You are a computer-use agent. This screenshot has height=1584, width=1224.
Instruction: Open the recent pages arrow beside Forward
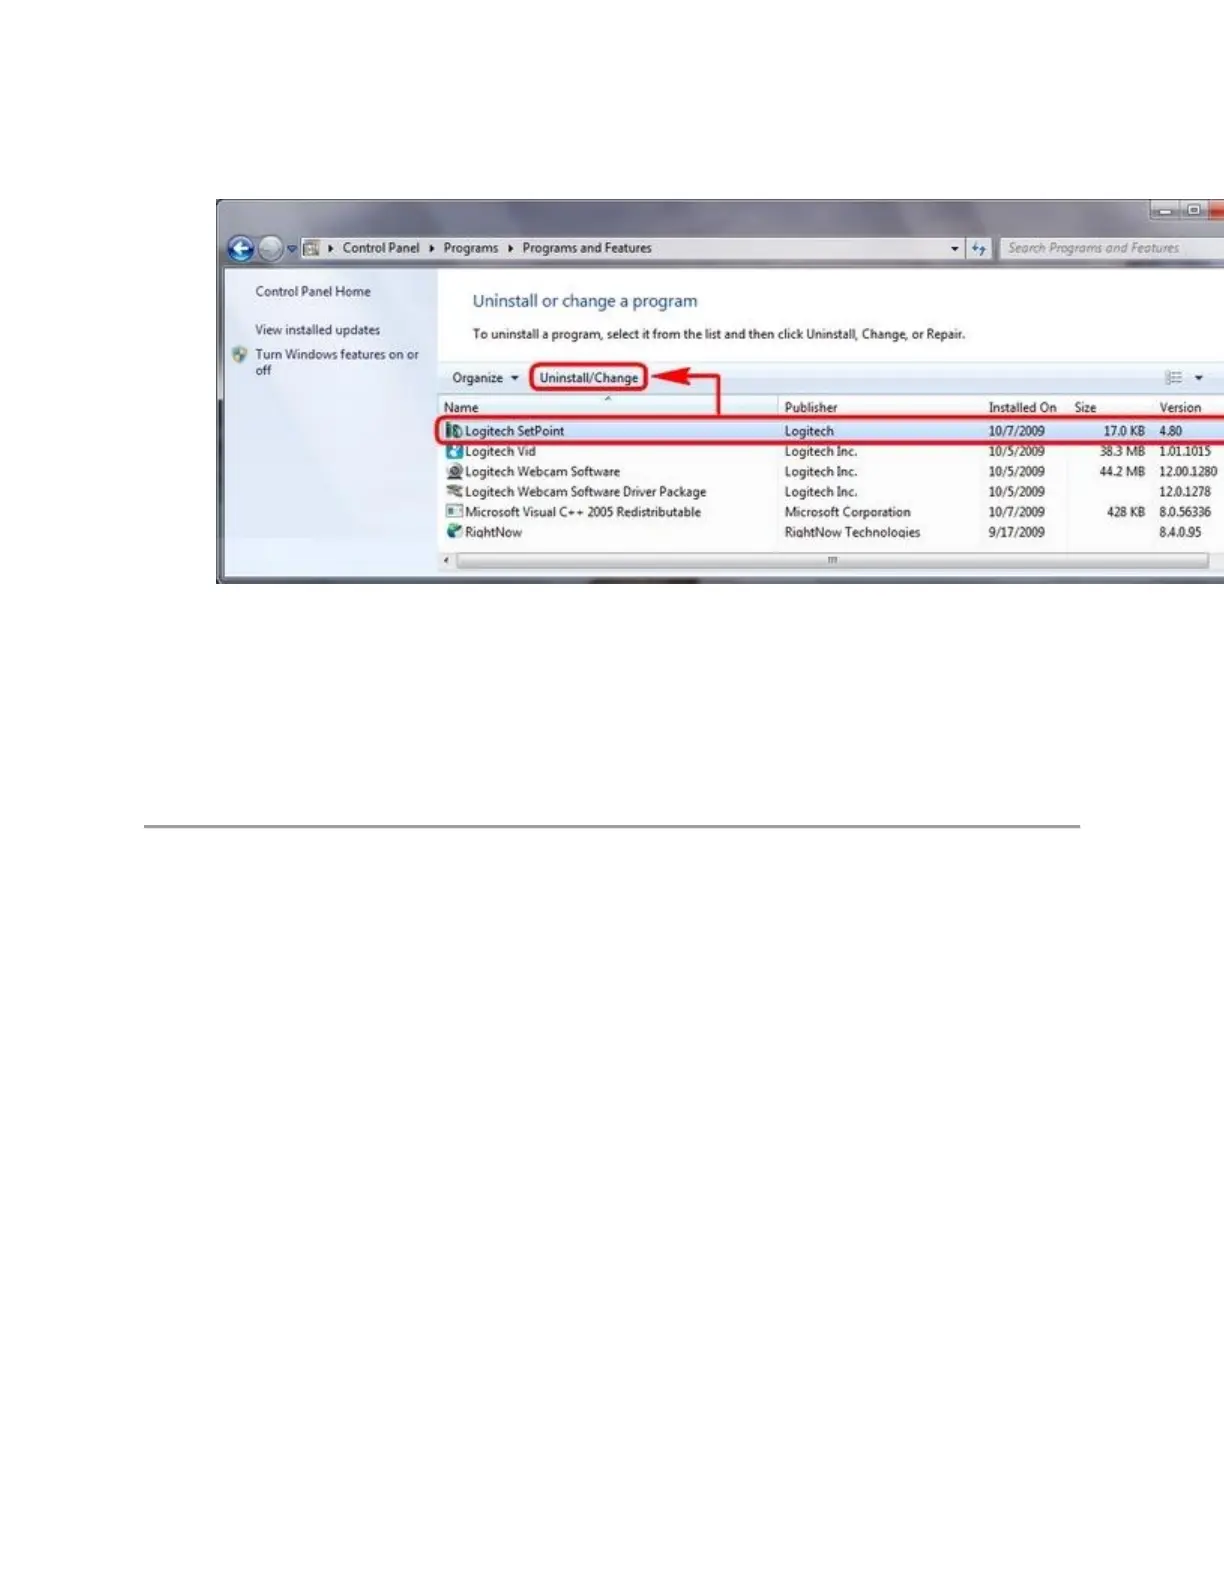(292, 248)
